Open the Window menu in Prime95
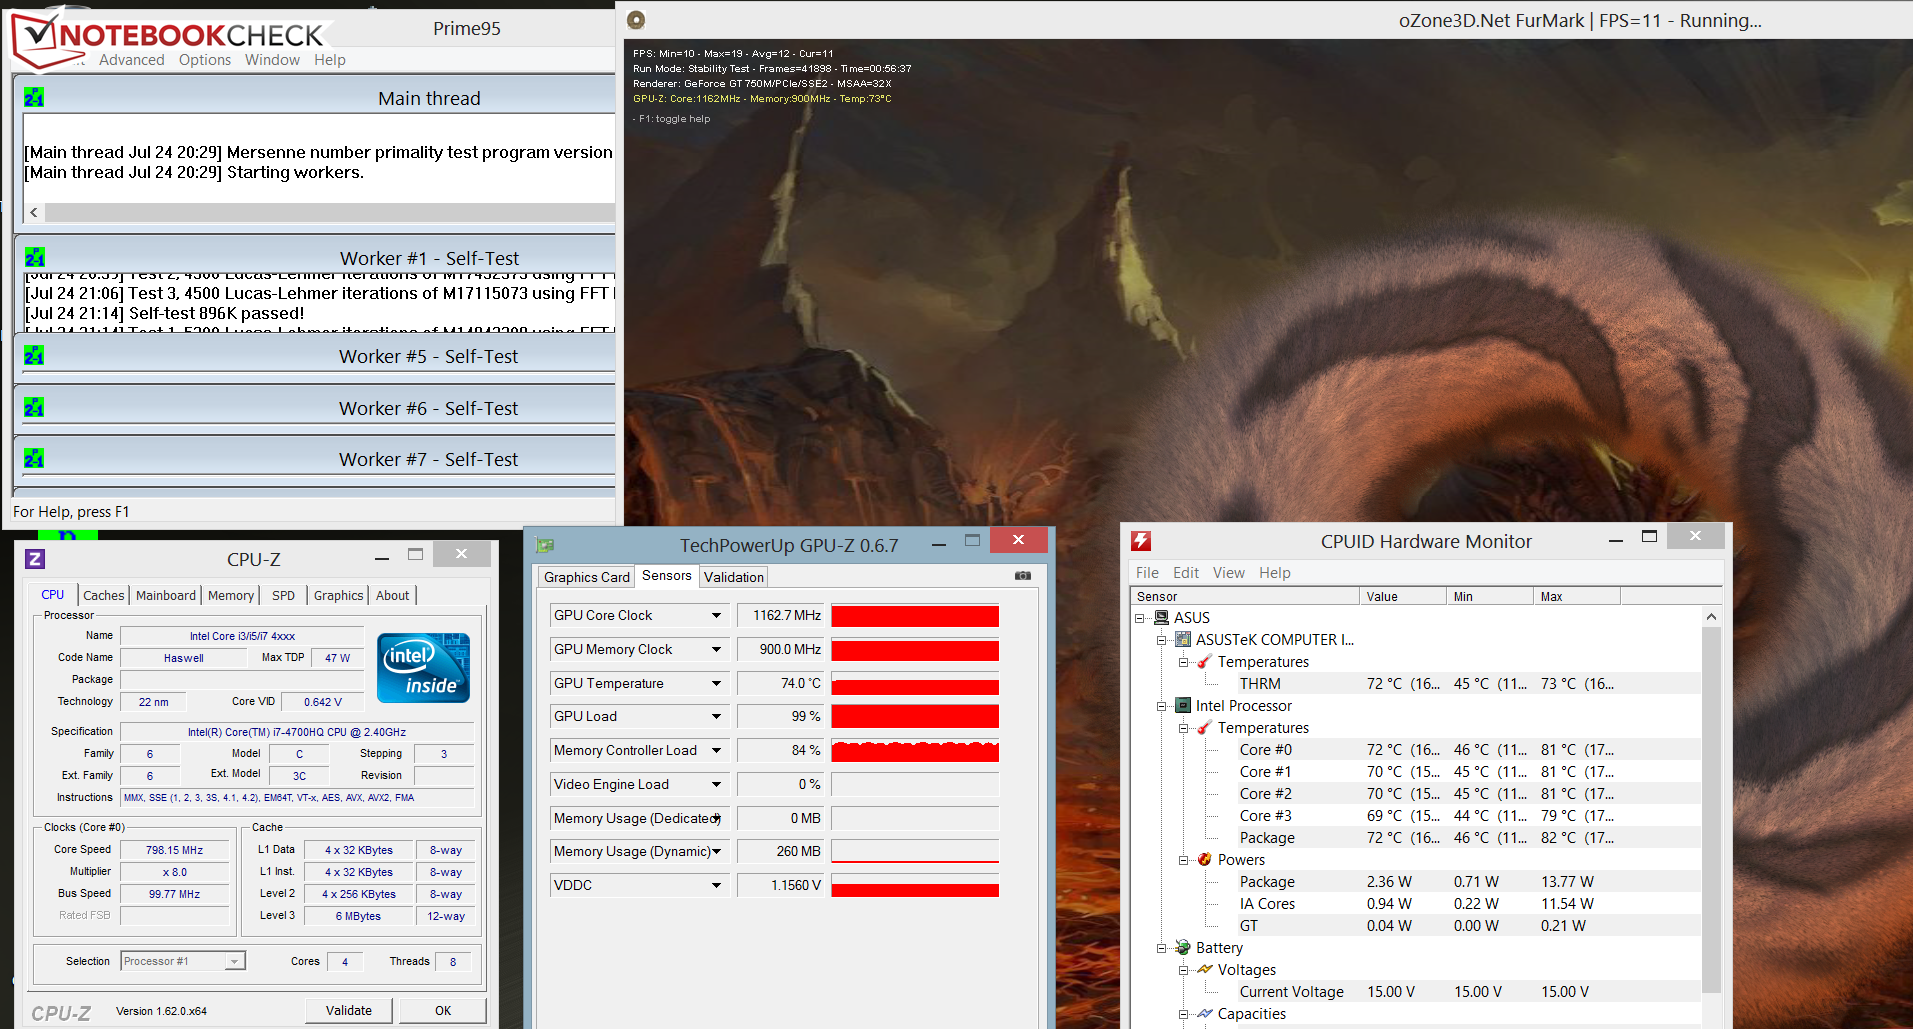This screenshot has width=1913, height=1029. pos(272,60)
